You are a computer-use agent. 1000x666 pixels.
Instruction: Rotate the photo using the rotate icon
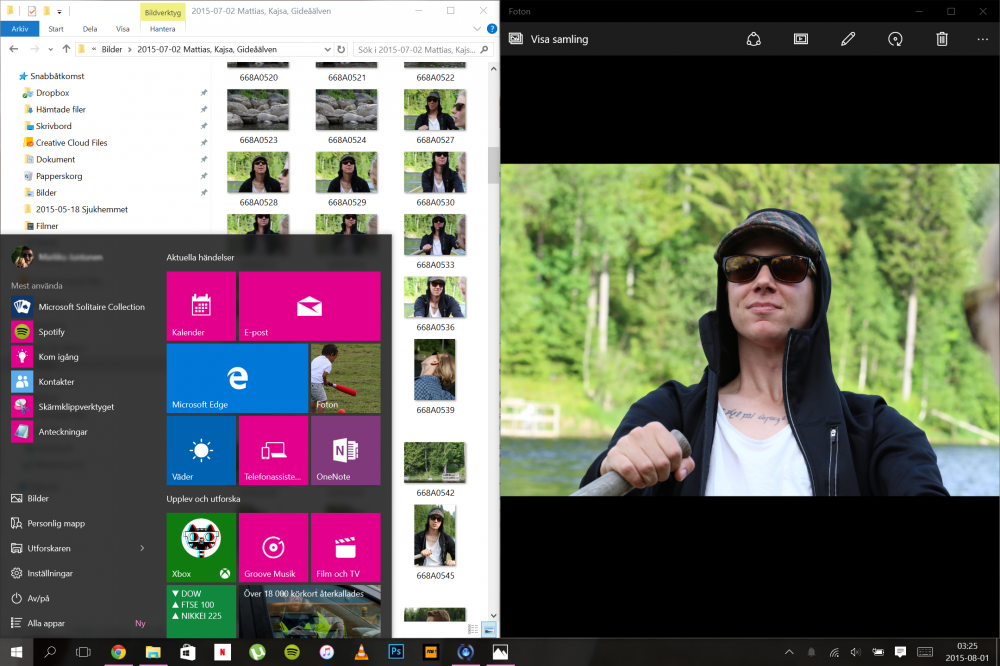tap(895, 39)
